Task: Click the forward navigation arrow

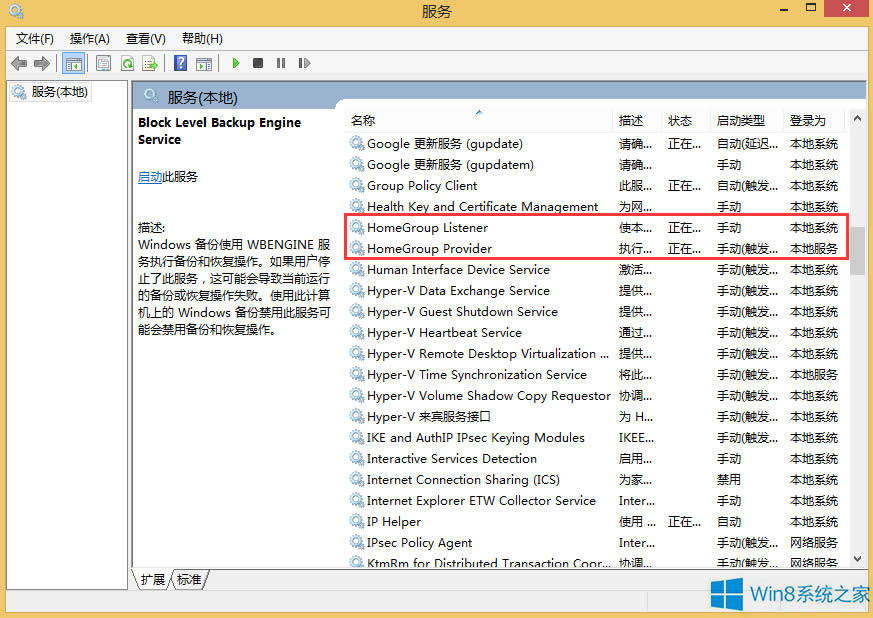Action: (x=40, y=63)
